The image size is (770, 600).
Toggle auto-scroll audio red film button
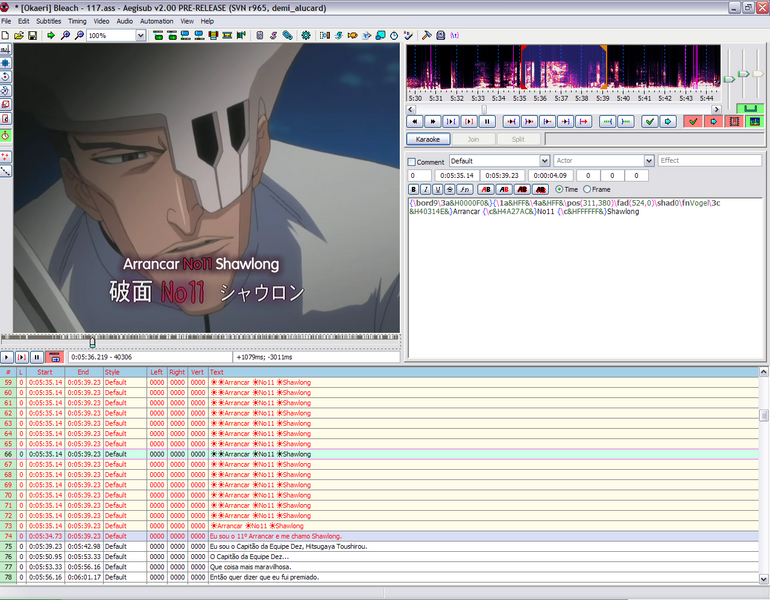pyautogui.click(x=734, y=121)
